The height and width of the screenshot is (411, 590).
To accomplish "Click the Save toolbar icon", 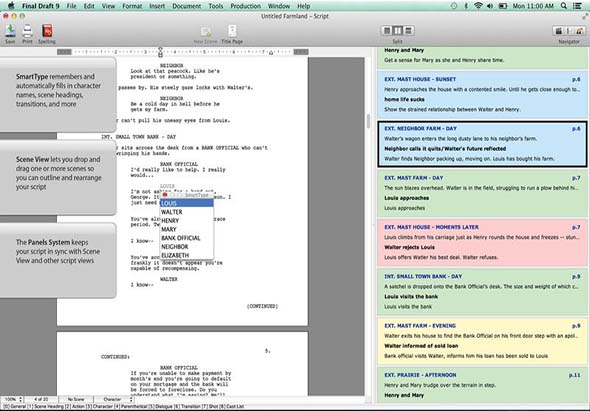I will 10,31.
